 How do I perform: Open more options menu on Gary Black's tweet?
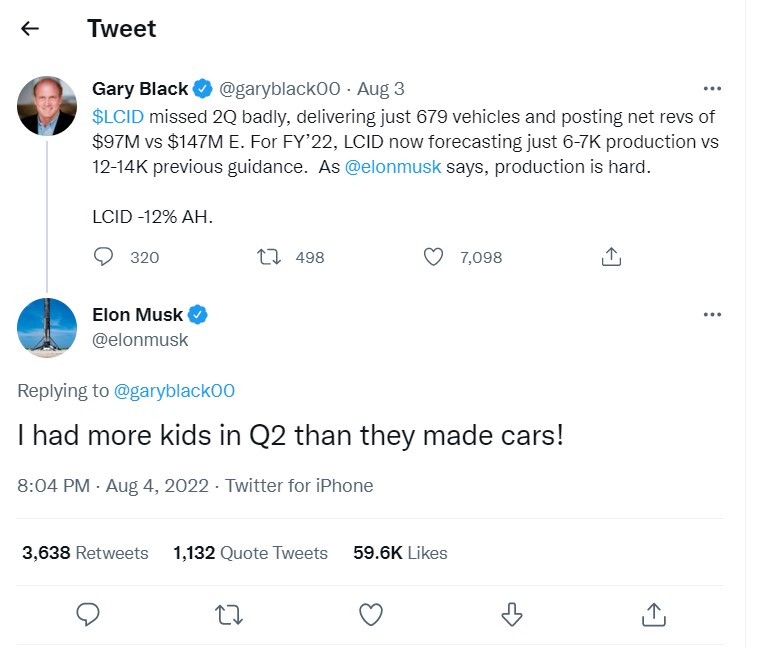click(712, 89)
